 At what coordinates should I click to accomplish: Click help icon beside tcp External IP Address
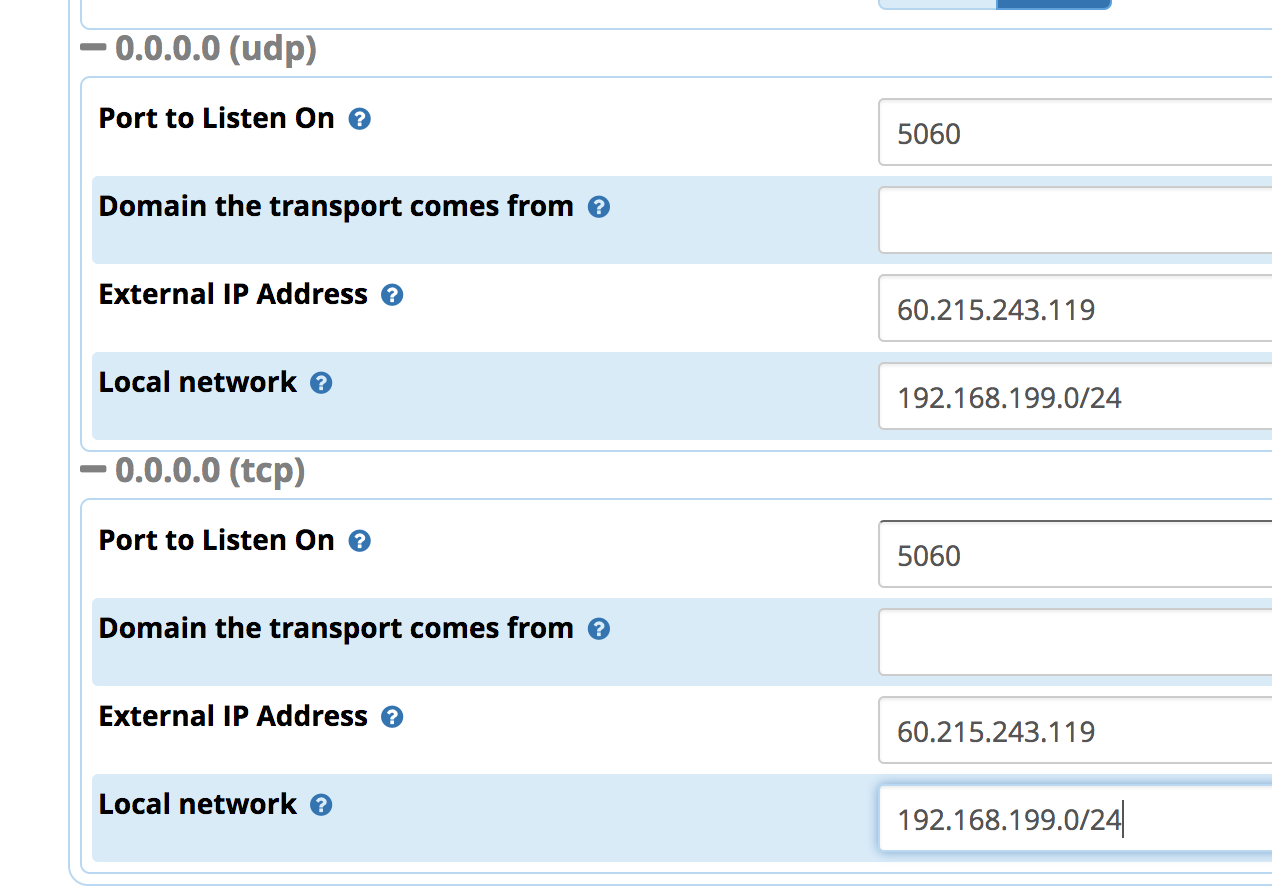point(393,717)
